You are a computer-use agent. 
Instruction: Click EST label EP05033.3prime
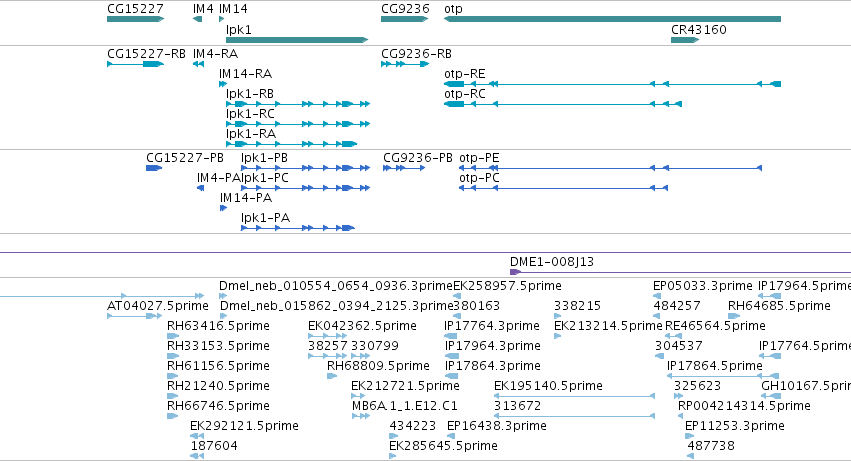pos(703,286)
